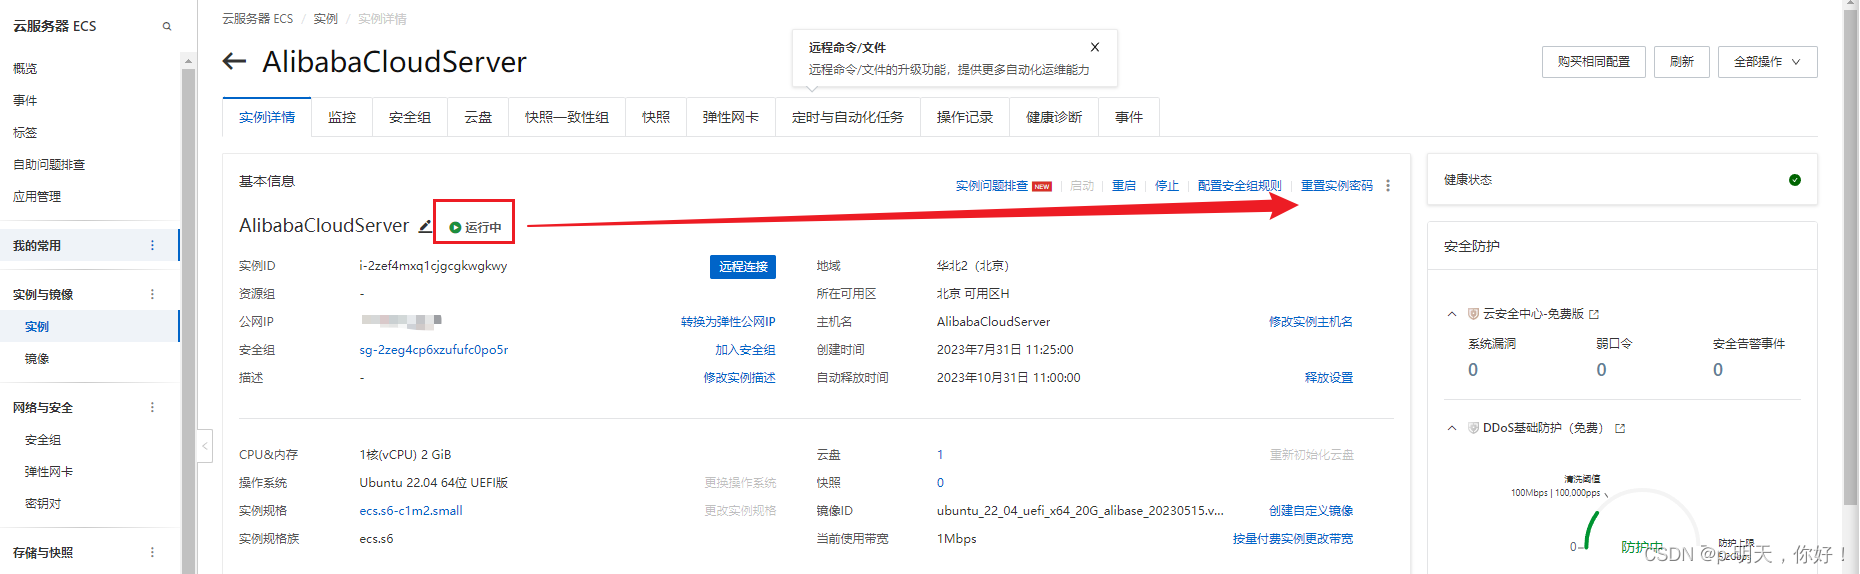1860x574 pixels.
Task: Switch to the 云盘 tab
Action: click(478, 117)
